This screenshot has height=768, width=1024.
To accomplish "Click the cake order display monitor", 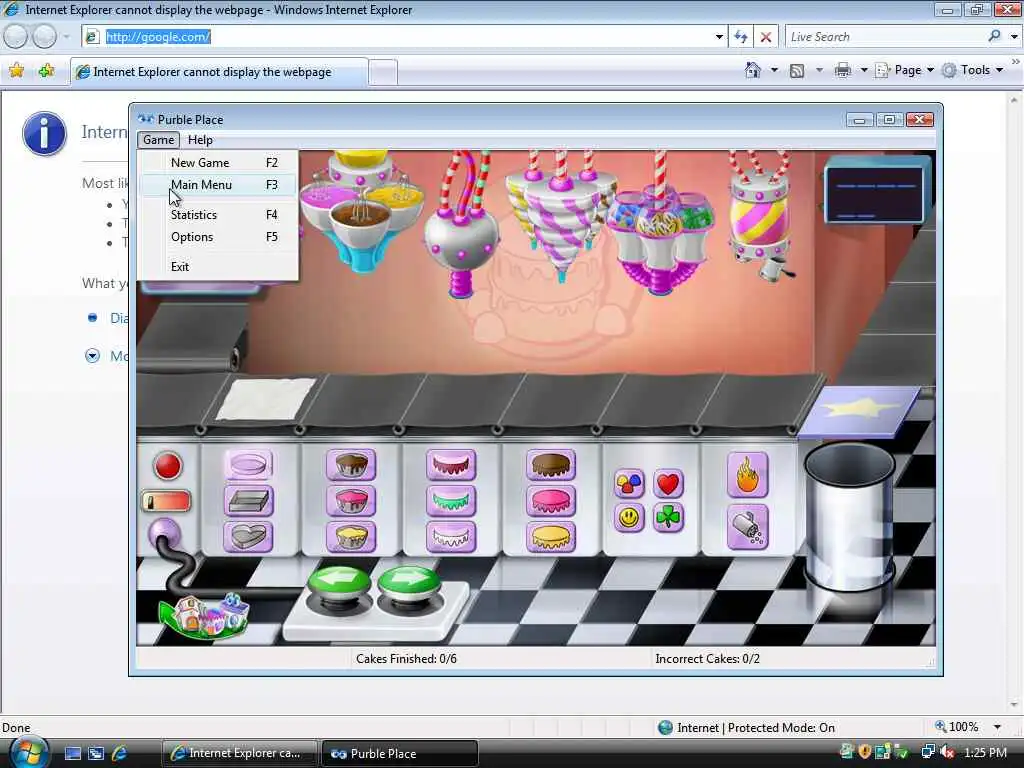I will point(874,193).
